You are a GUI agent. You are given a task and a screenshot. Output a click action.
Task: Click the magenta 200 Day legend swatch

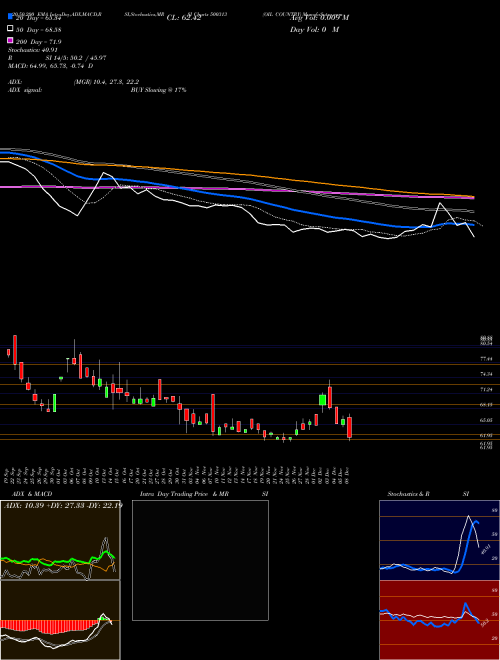point(11,41)
